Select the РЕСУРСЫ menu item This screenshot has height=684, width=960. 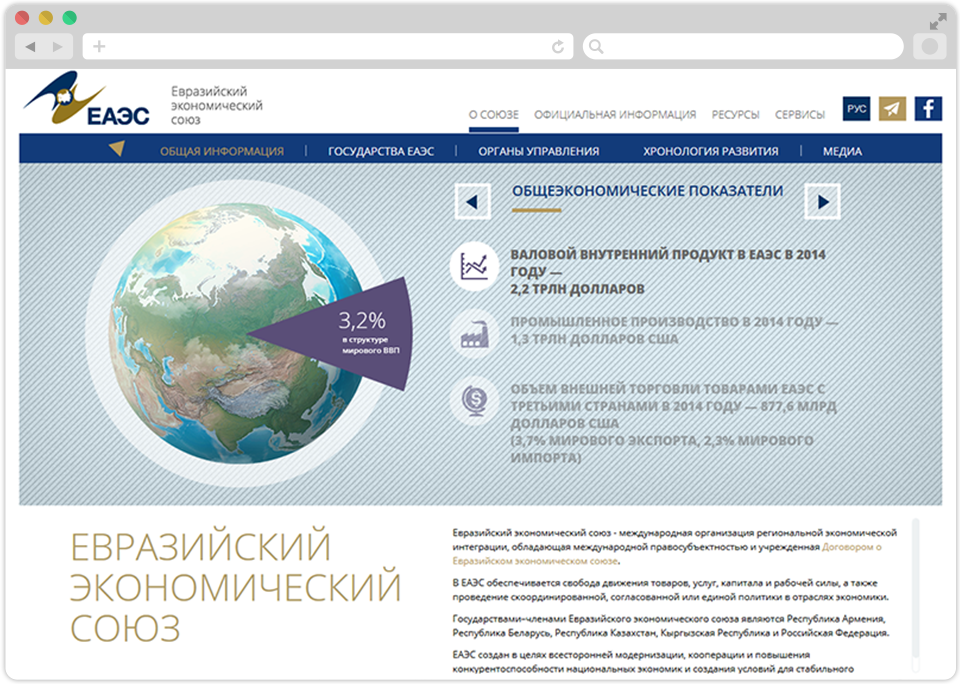pyautogui.click(x=735, y=114)
